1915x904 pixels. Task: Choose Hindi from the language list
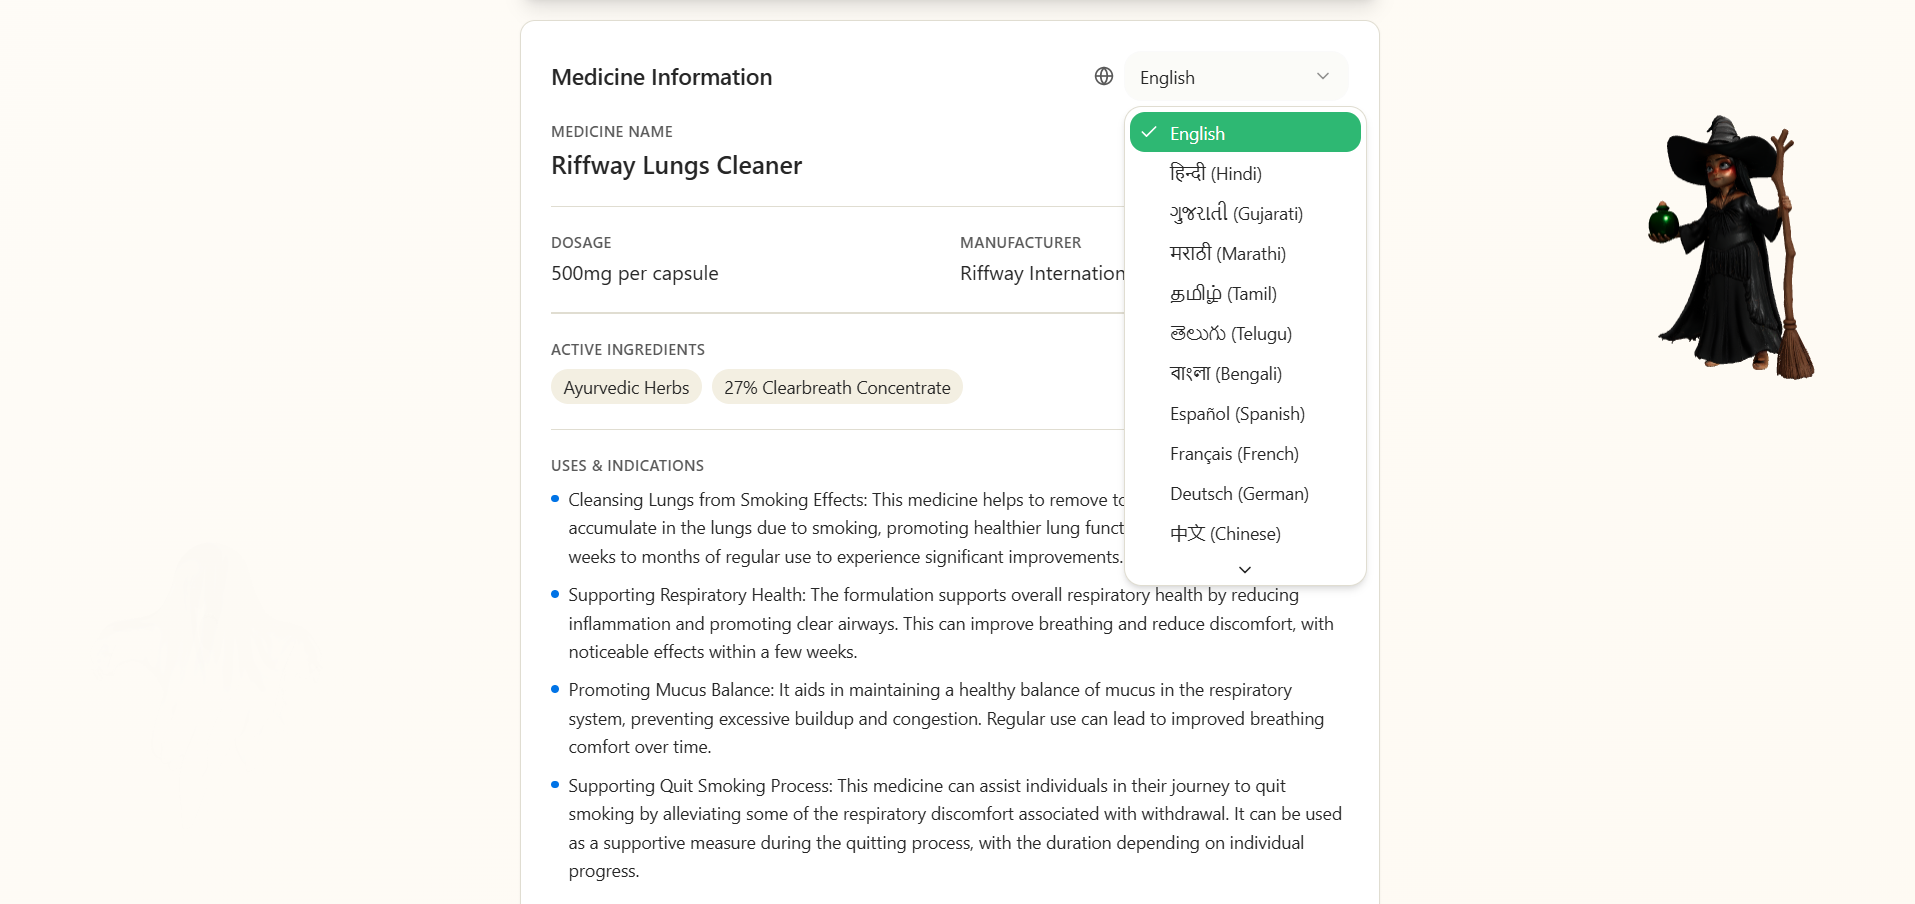tap(1216, 174)
